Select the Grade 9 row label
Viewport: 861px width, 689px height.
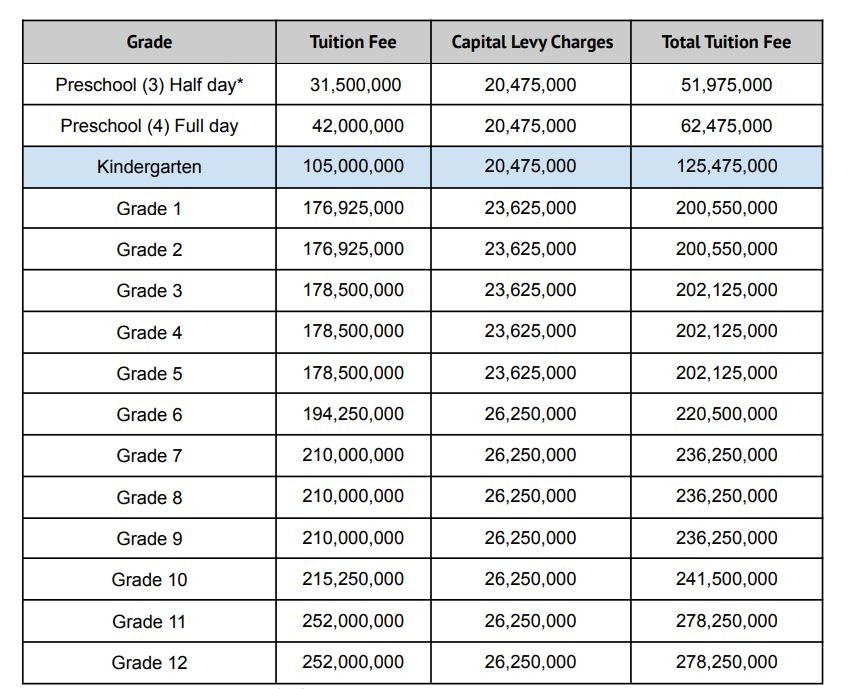click(149, 539)
